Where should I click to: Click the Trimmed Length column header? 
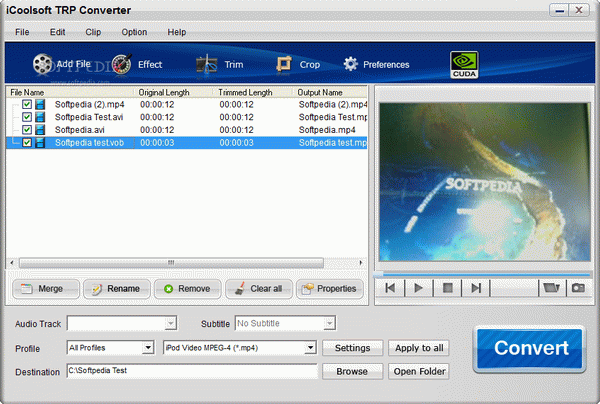click(253, 92)
